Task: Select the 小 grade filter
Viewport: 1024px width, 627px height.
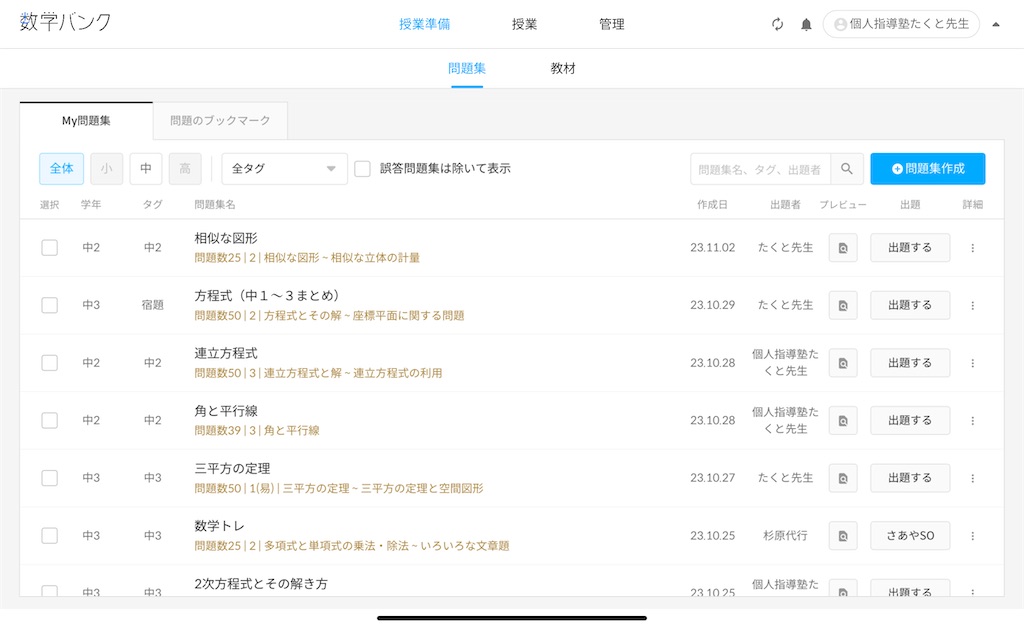Action: (106, 169)
